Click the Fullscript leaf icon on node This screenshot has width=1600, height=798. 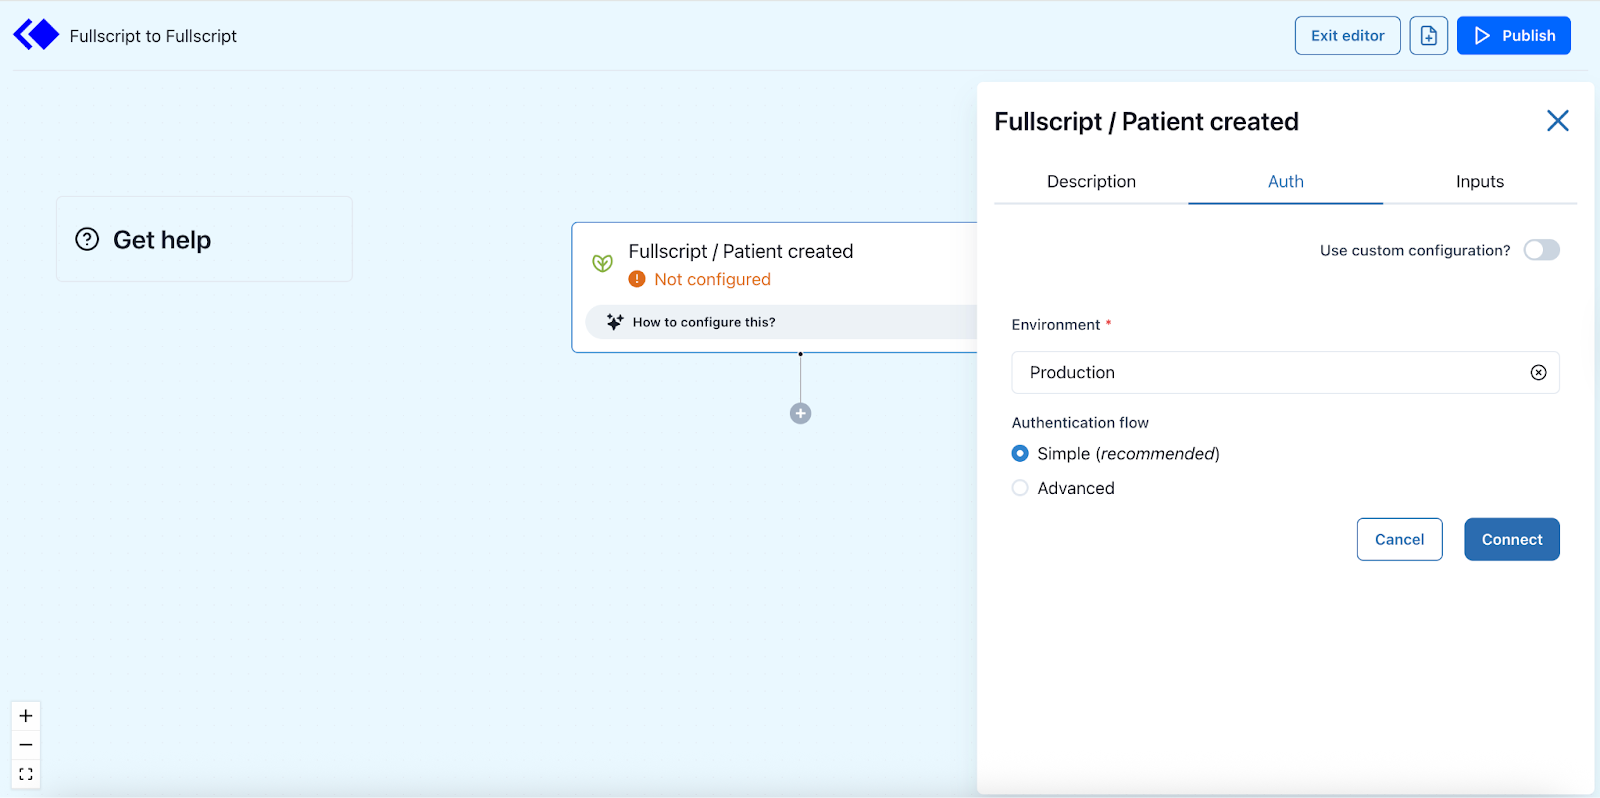coord(602,263)
